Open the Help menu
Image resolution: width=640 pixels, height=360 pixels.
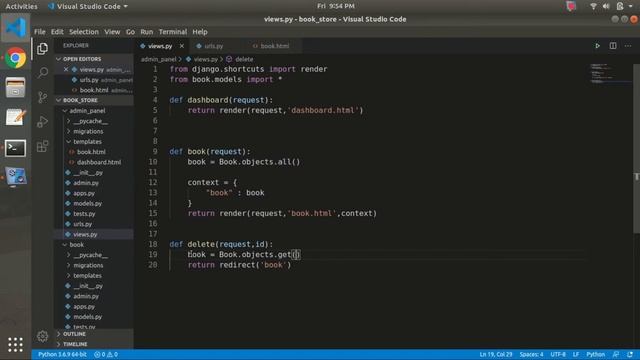click(200, 32)
